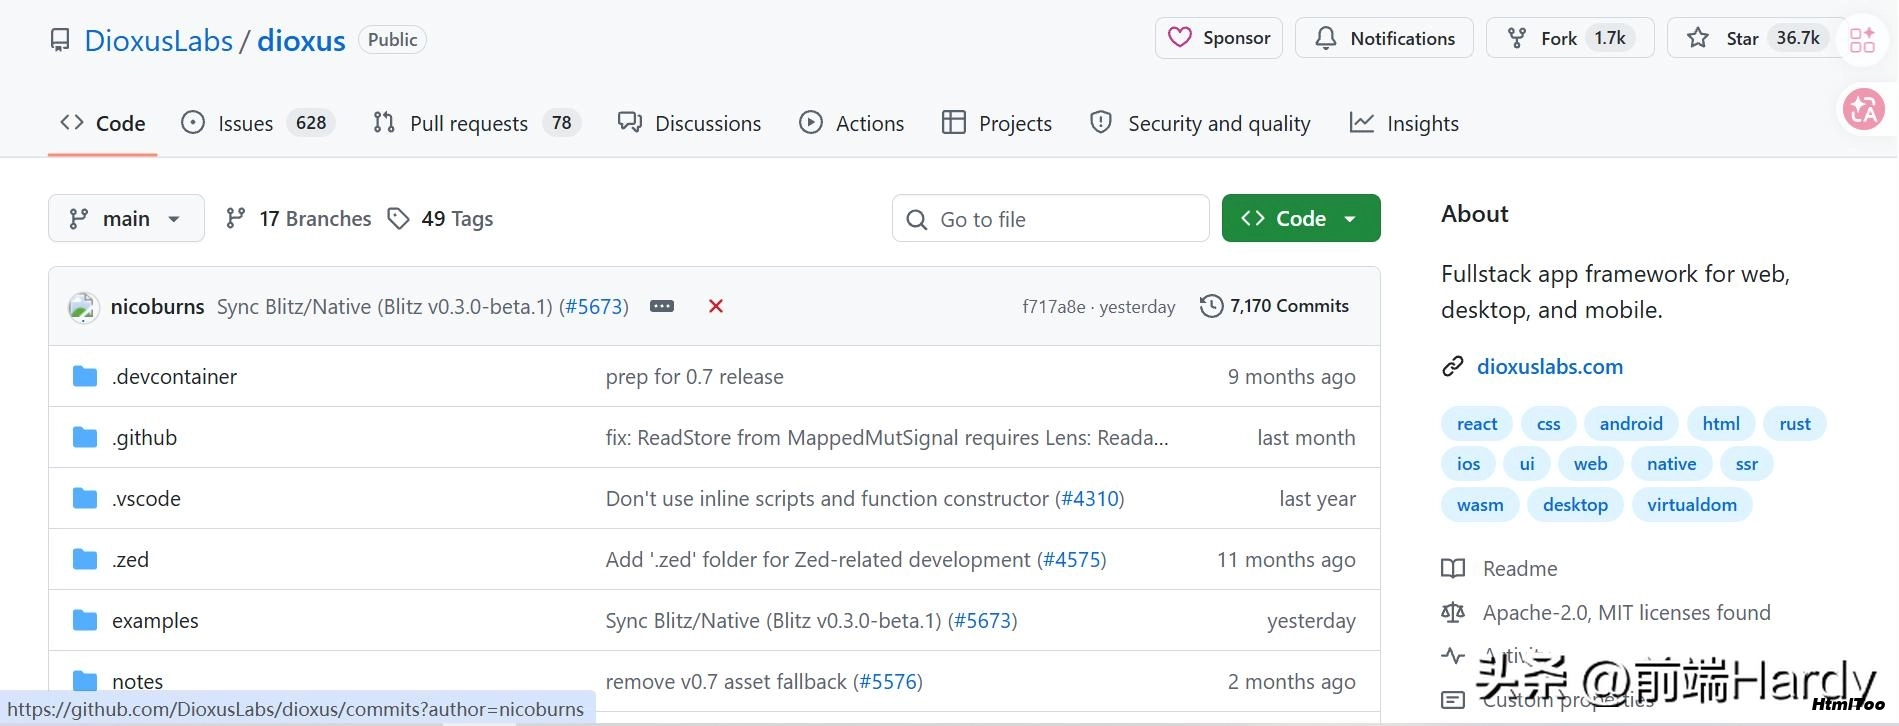This screenshot has width=1899, height=726.
Task: Select the css topic tag
Action: pos(1548,424)
